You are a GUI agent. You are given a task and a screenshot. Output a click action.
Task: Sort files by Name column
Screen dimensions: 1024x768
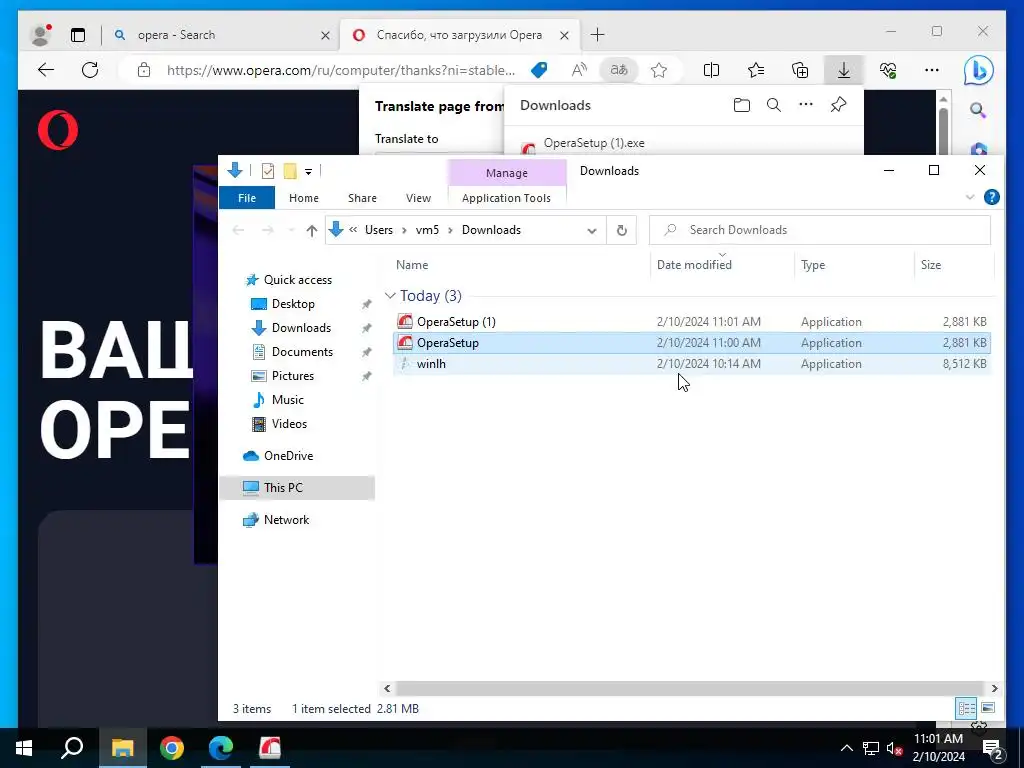pyautogui.click(x=521, y=264)
